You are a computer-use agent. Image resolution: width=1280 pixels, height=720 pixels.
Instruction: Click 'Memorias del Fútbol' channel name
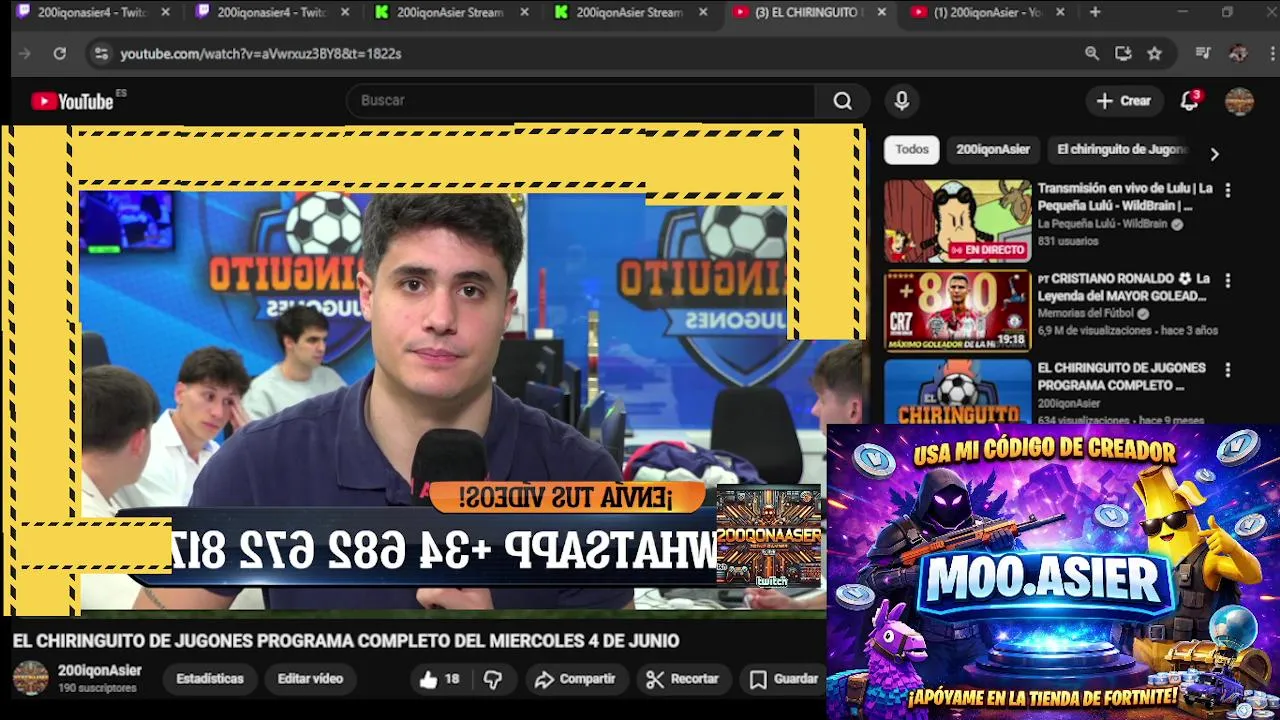tap(1087, 313)
